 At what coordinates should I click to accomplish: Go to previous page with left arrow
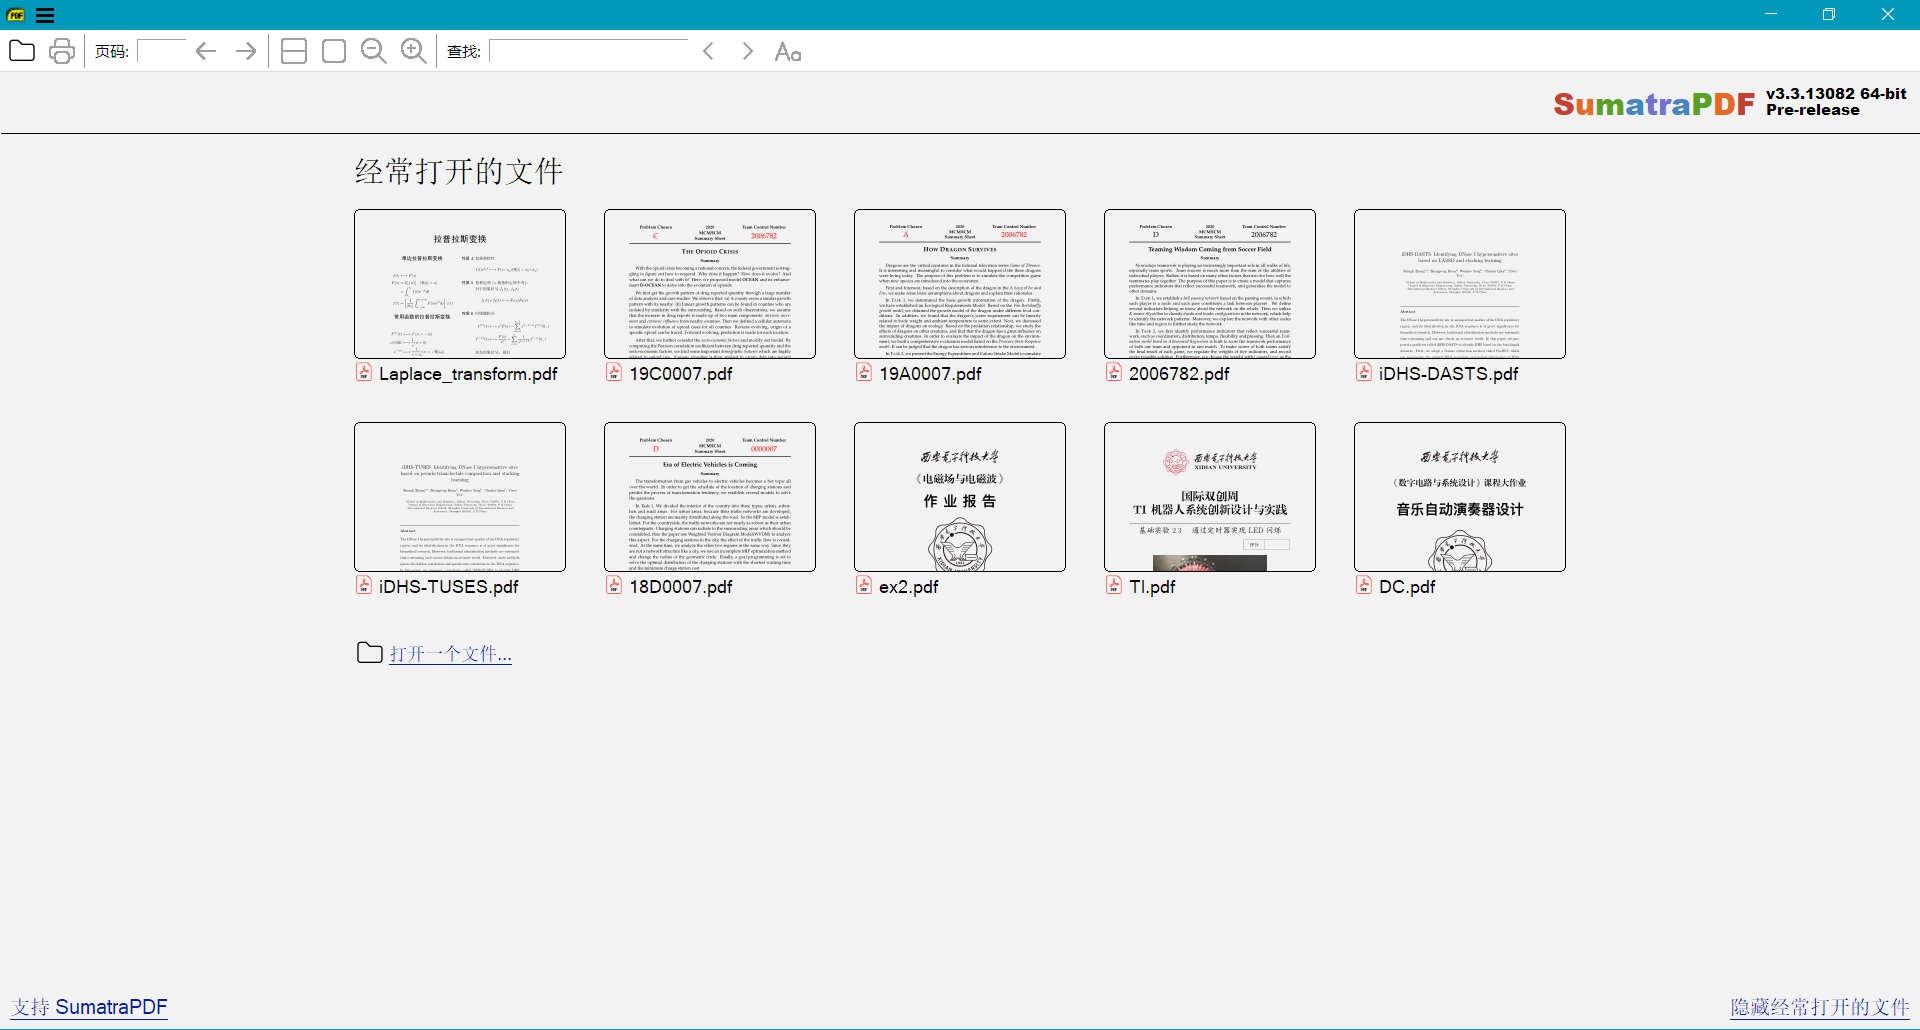click(x=206, y=51)
